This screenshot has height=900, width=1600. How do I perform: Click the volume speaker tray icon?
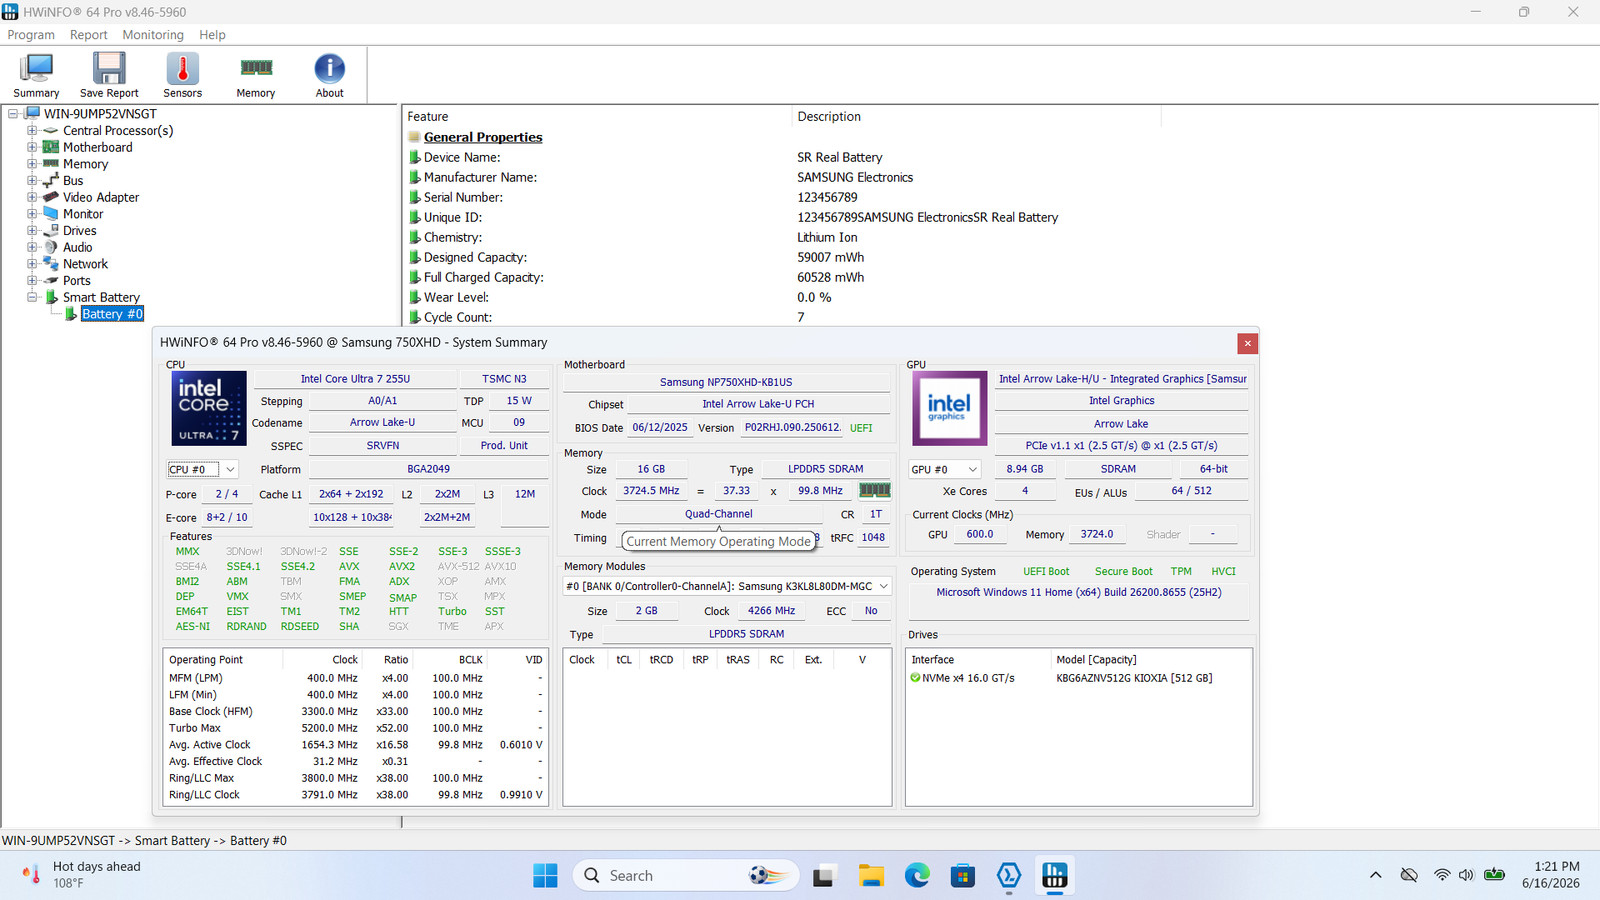[1466, 875]
